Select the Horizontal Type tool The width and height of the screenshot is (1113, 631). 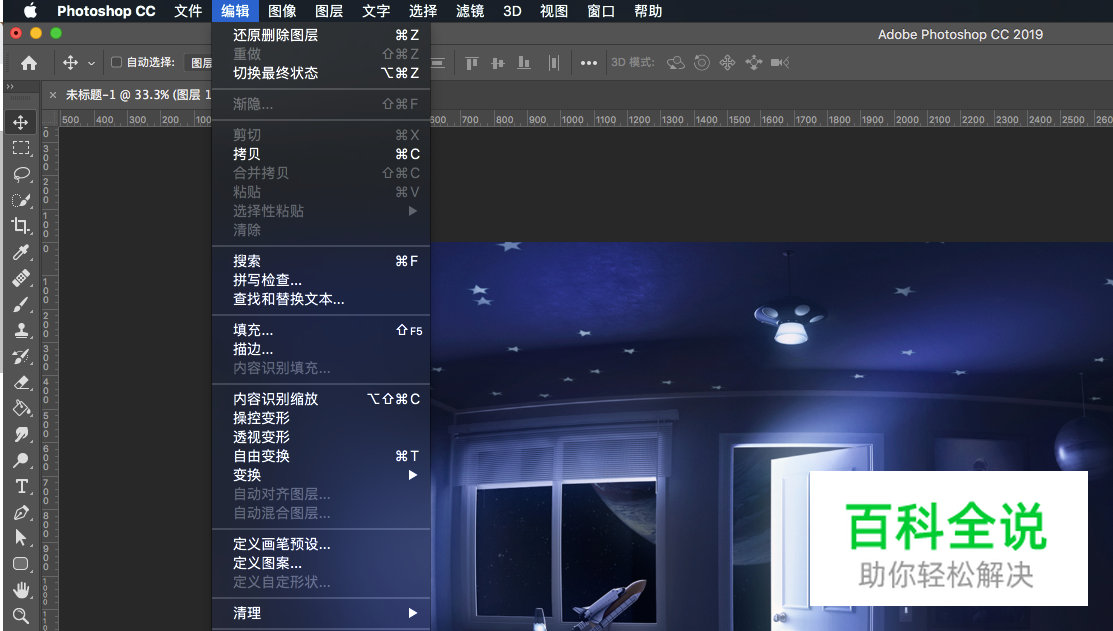(21, 486)
